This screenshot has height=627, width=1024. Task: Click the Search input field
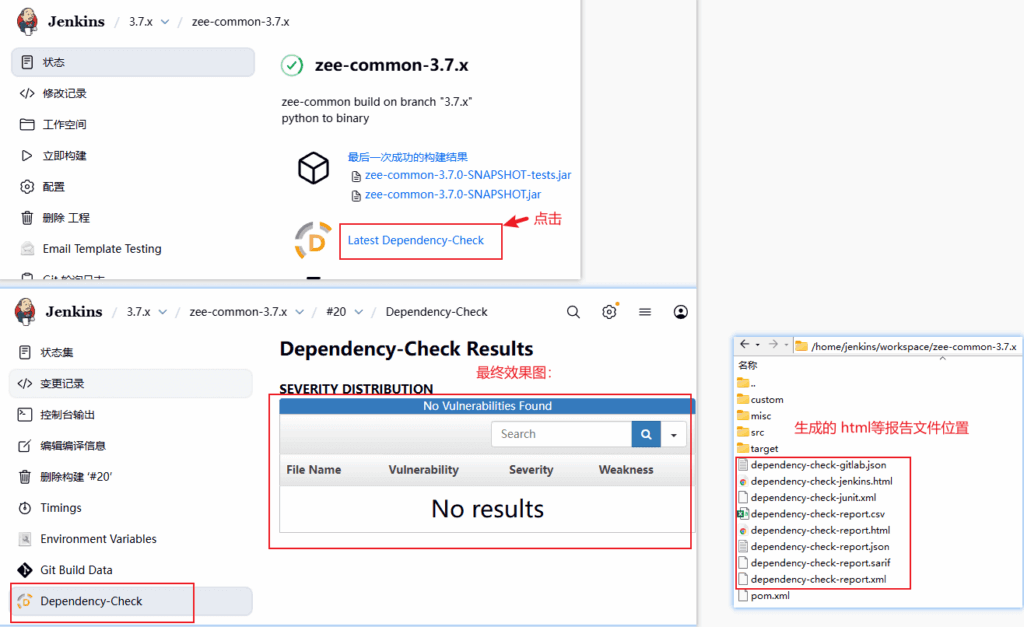(560, 434)
